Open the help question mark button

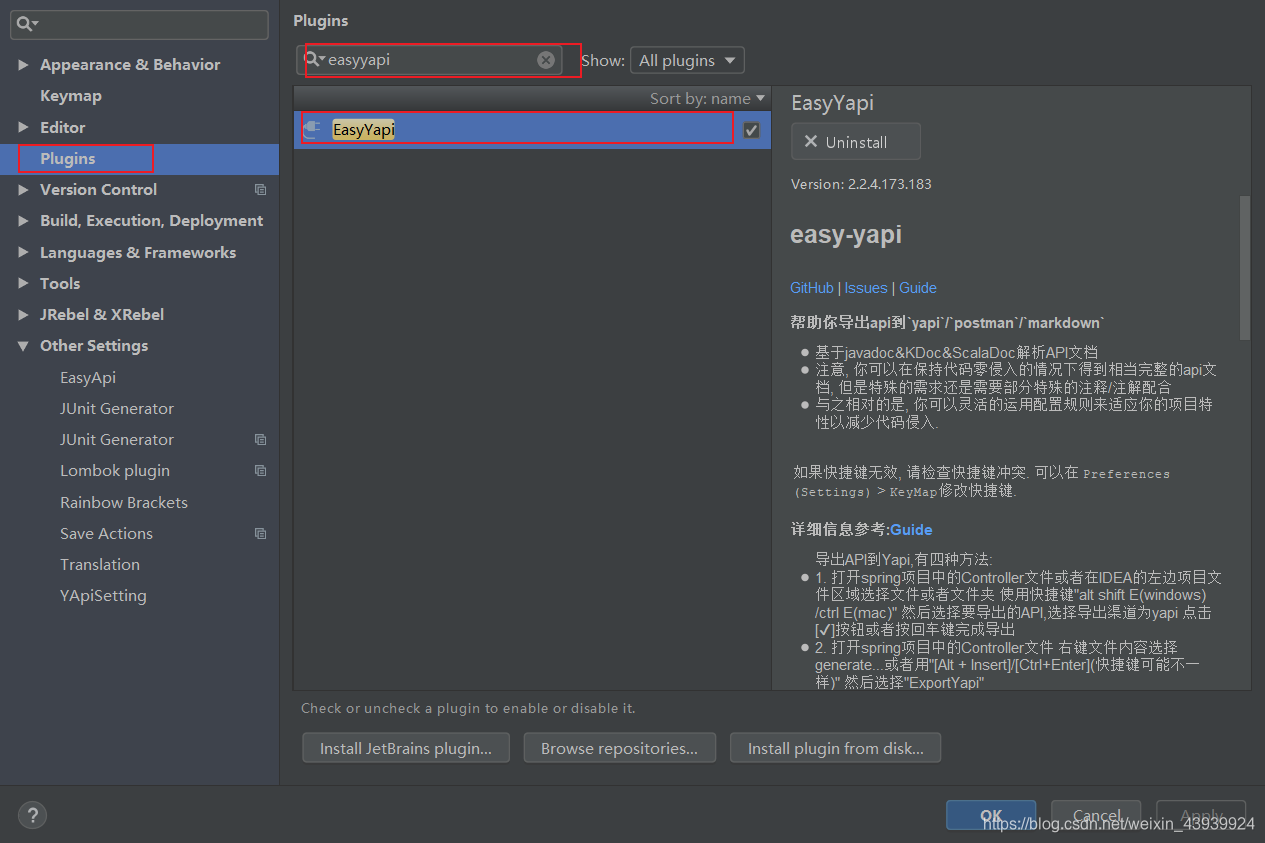tap(33, 815)
